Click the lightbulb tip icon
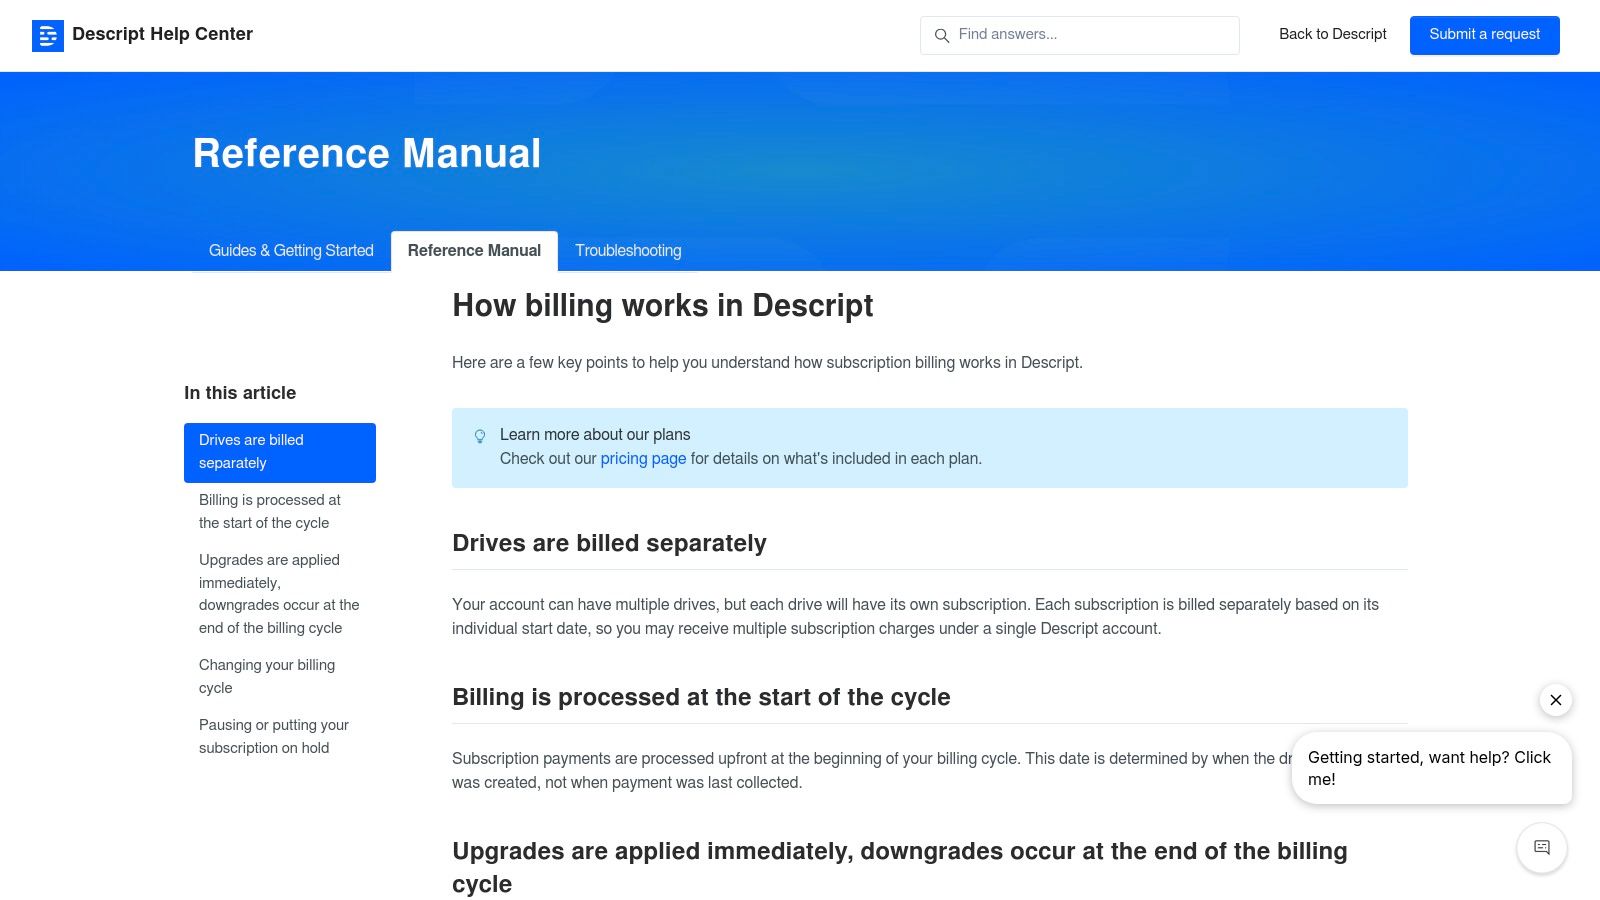 coord(480,436)
